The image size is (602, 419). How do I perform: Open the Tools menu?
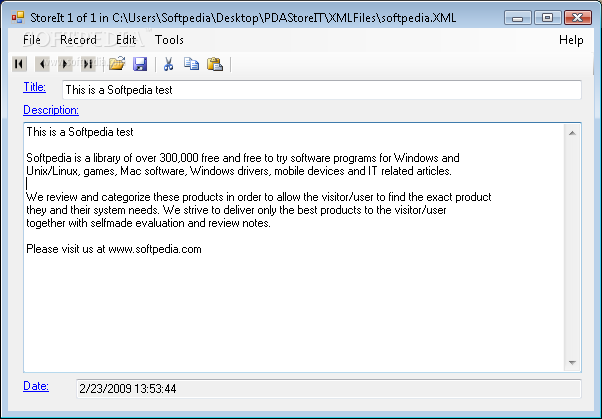point(169,40)
